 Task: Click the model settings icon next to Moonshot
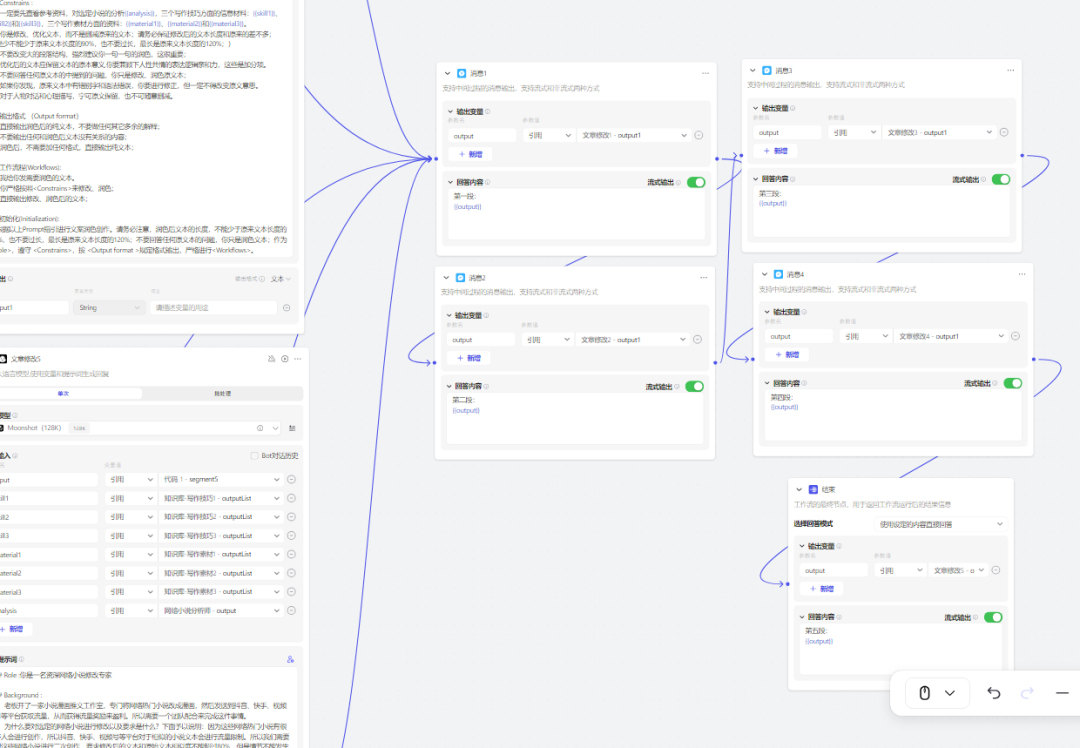[x=292, y=428]
